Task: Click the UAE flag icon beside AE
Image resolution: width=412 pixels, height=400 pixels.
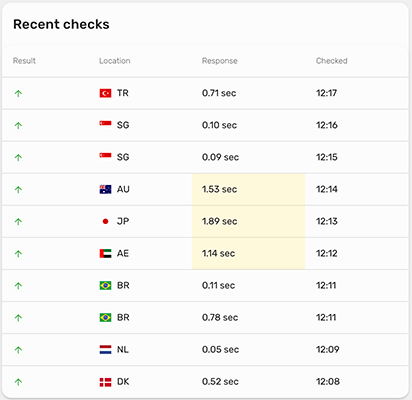Action: [105, 253]
